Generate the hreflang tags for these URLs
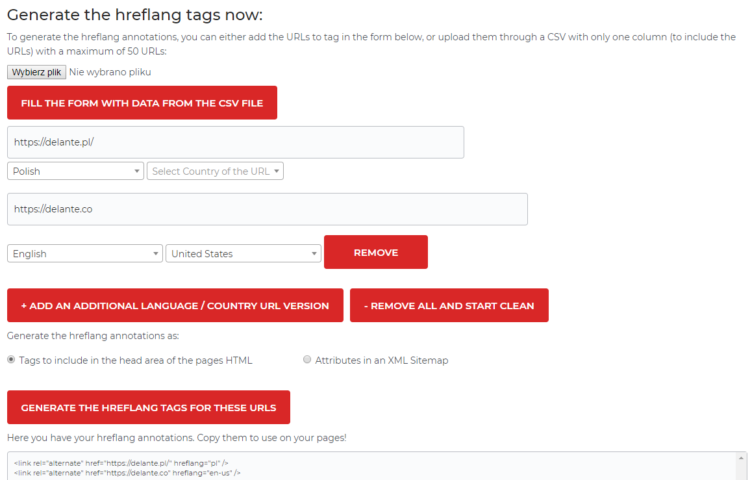 [x=148, y=408]
